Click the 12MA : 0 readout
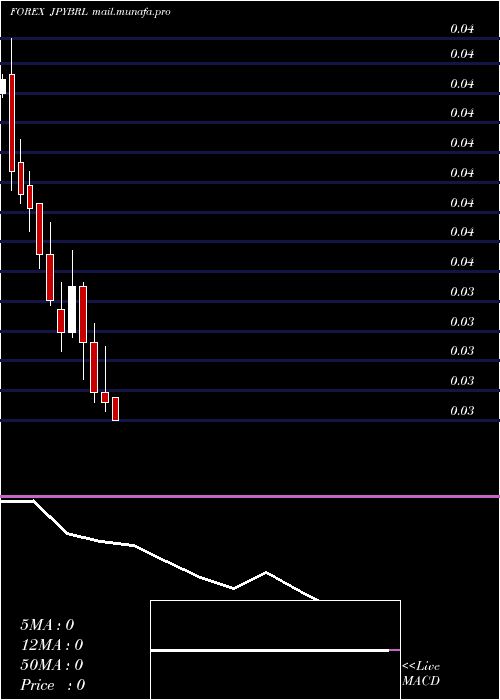This screenshot has width=500, height=700. click(x=52, y=645)
